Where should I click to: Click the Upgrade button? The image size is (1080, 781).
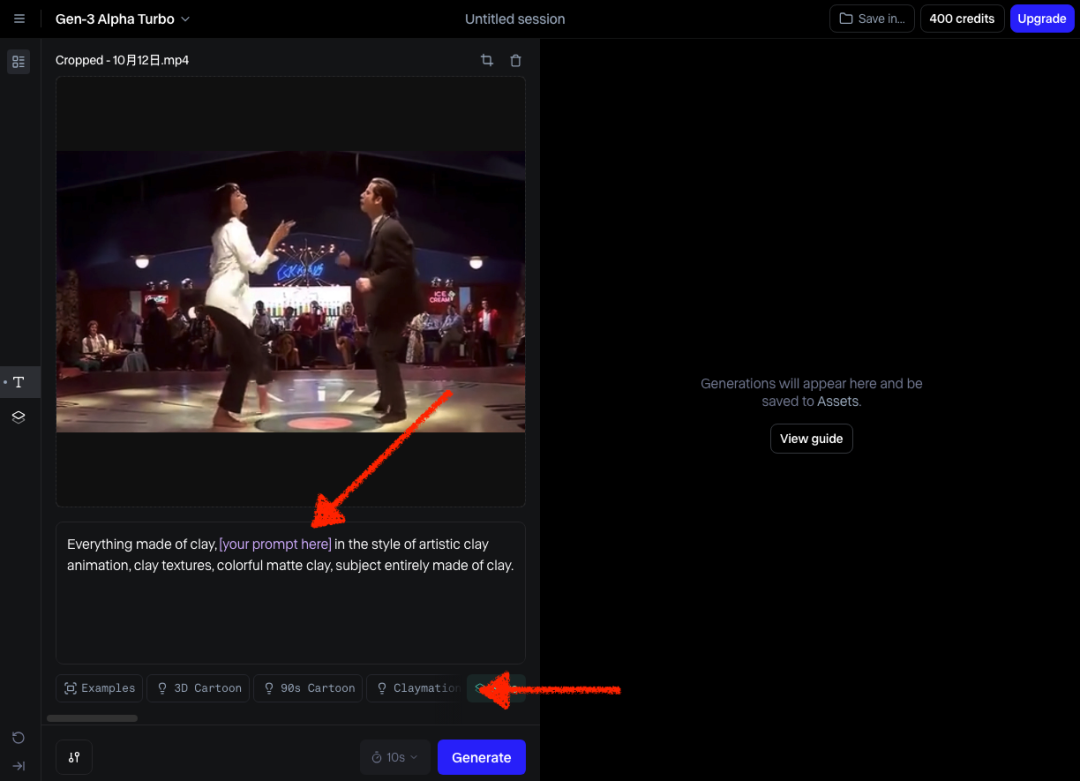(1041, 19)
